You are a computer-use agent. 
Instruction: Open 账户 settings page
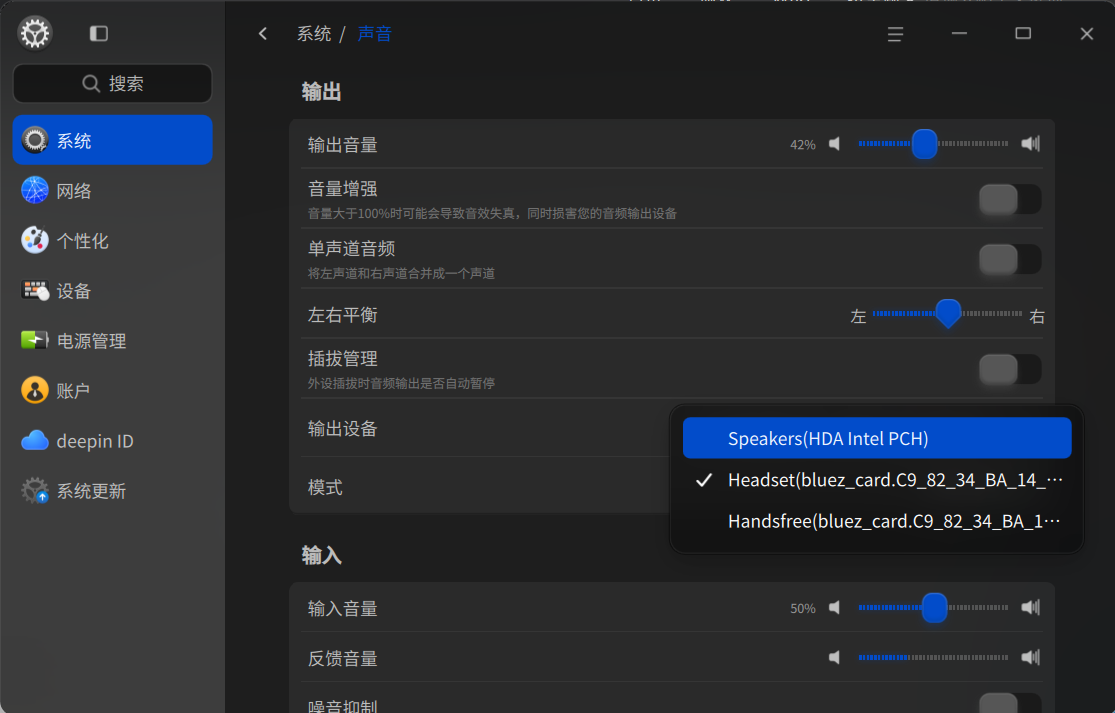(x=112, y=390)
